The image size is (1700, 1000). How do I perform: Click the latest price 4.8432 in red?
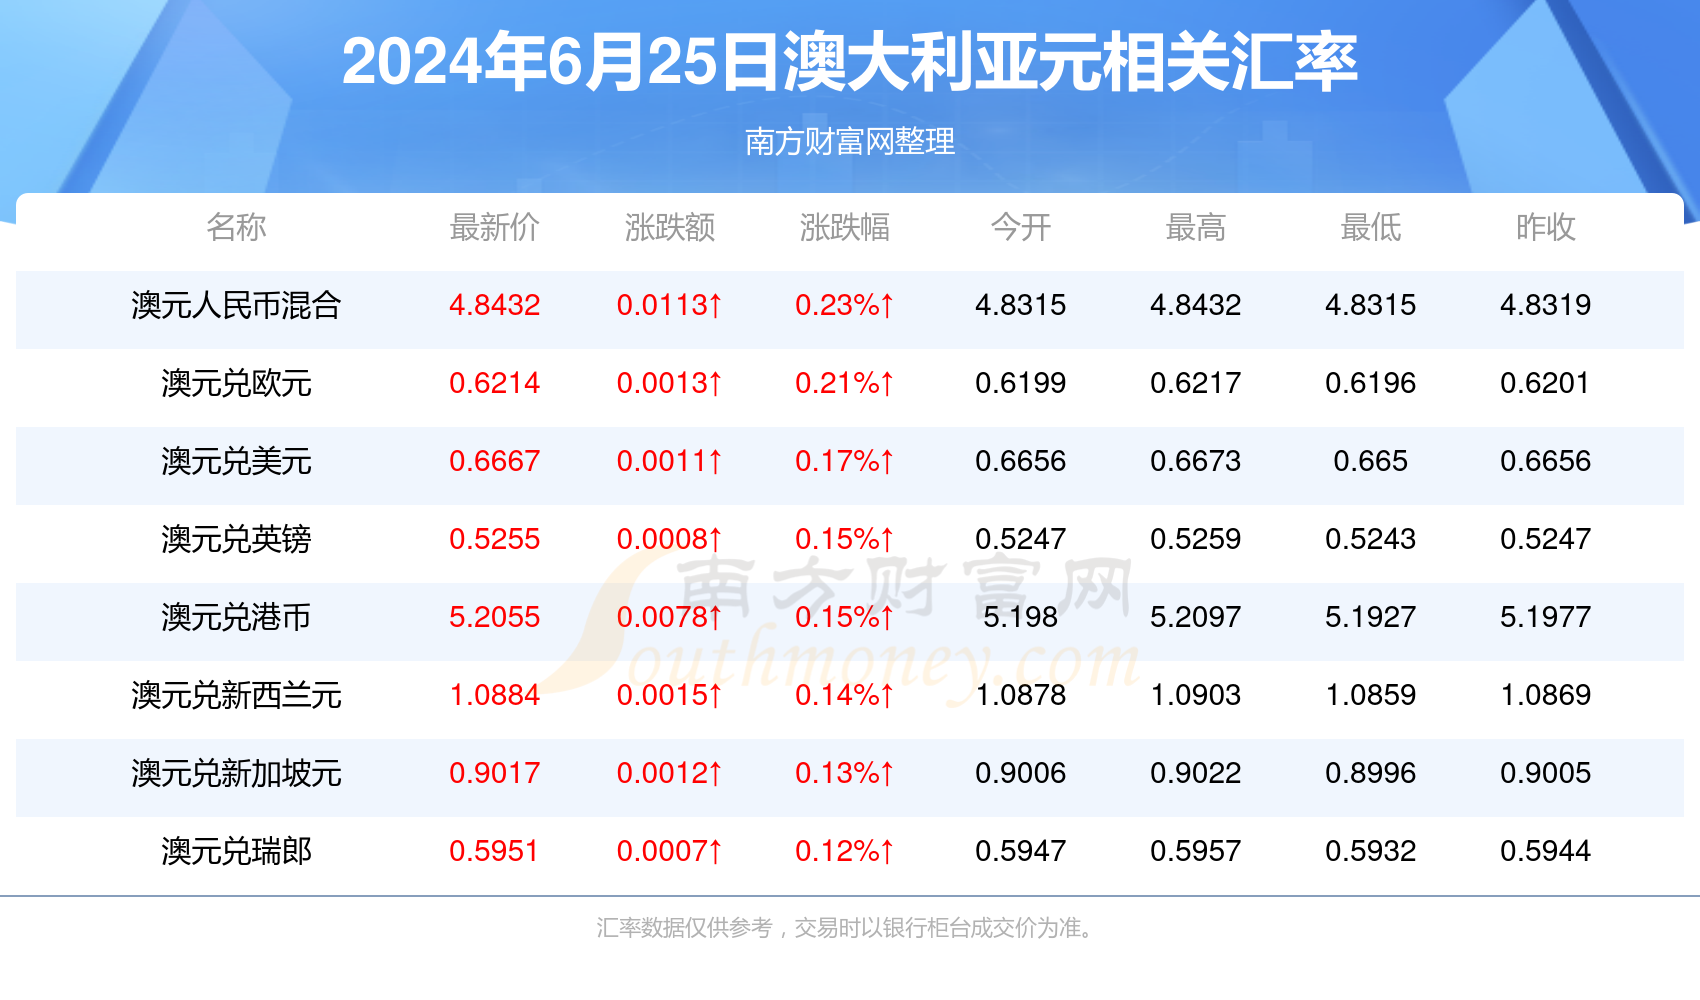click(x=494, y=305)
